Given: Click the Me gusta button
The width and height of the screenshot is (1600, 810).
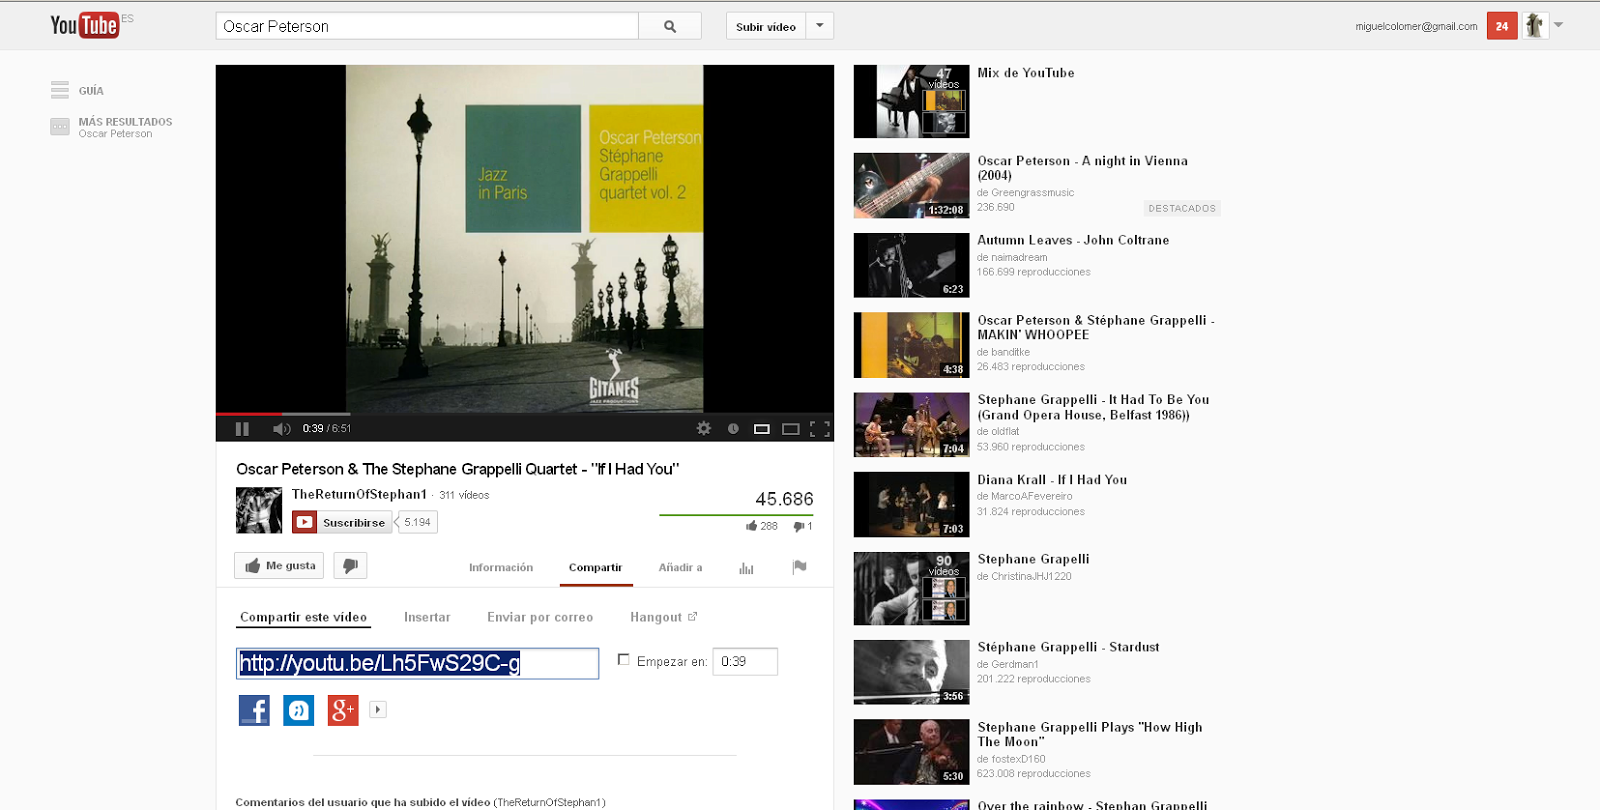Looking at the screenshot, I should (x=279, y=566).
